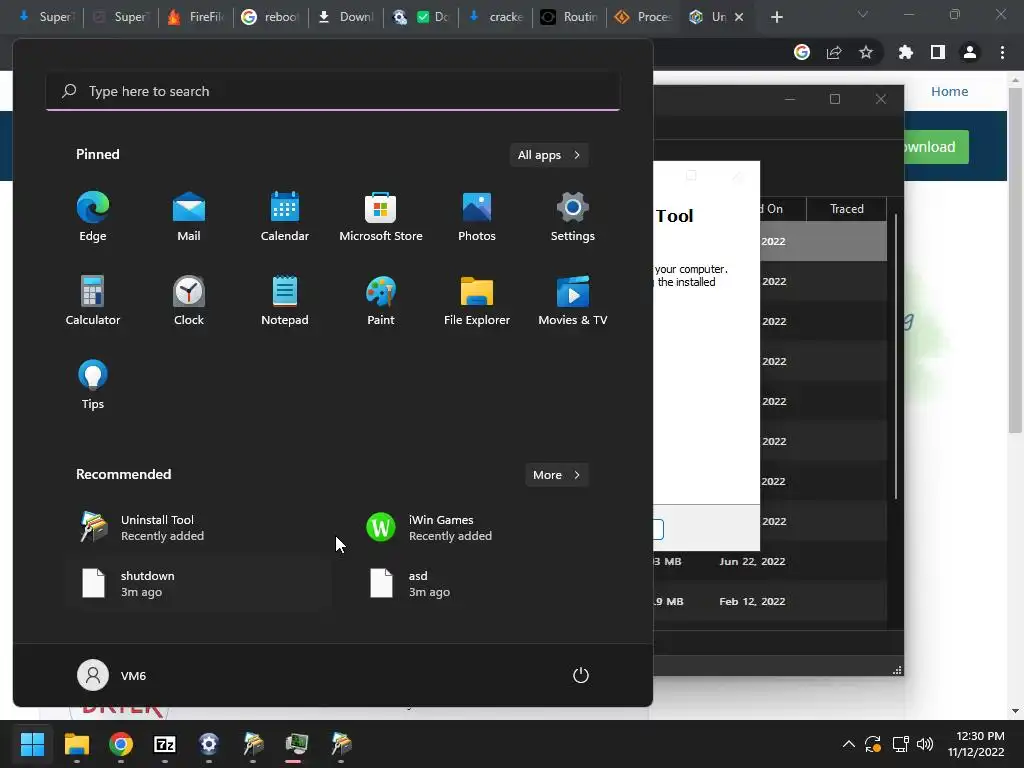The image size is (1024, 768).
Task: Open File Explorer from pinned apps
Action: pyautogui.click(x=477, y=301)
